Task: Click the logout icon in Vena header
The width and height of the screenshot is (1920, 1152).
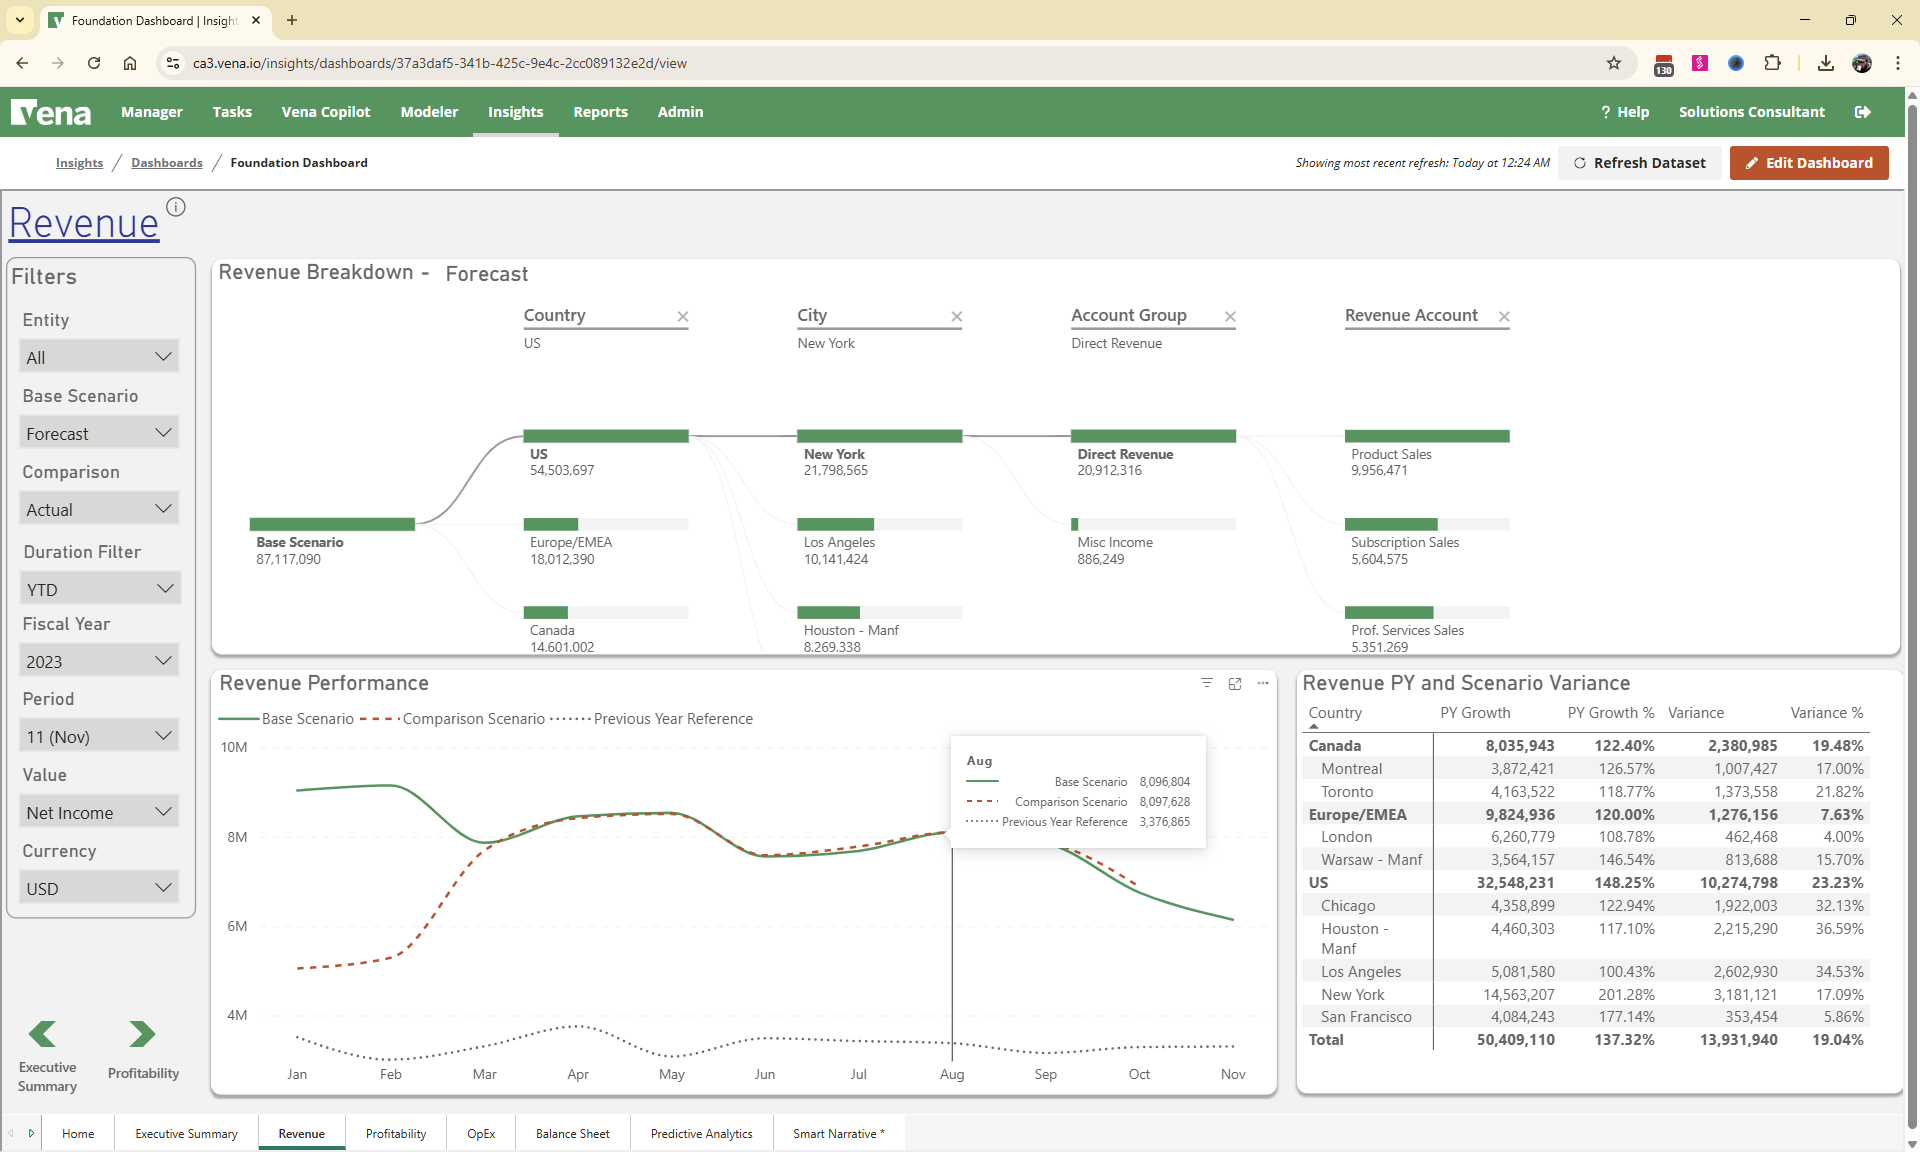Action: (x=1862, y=112)
